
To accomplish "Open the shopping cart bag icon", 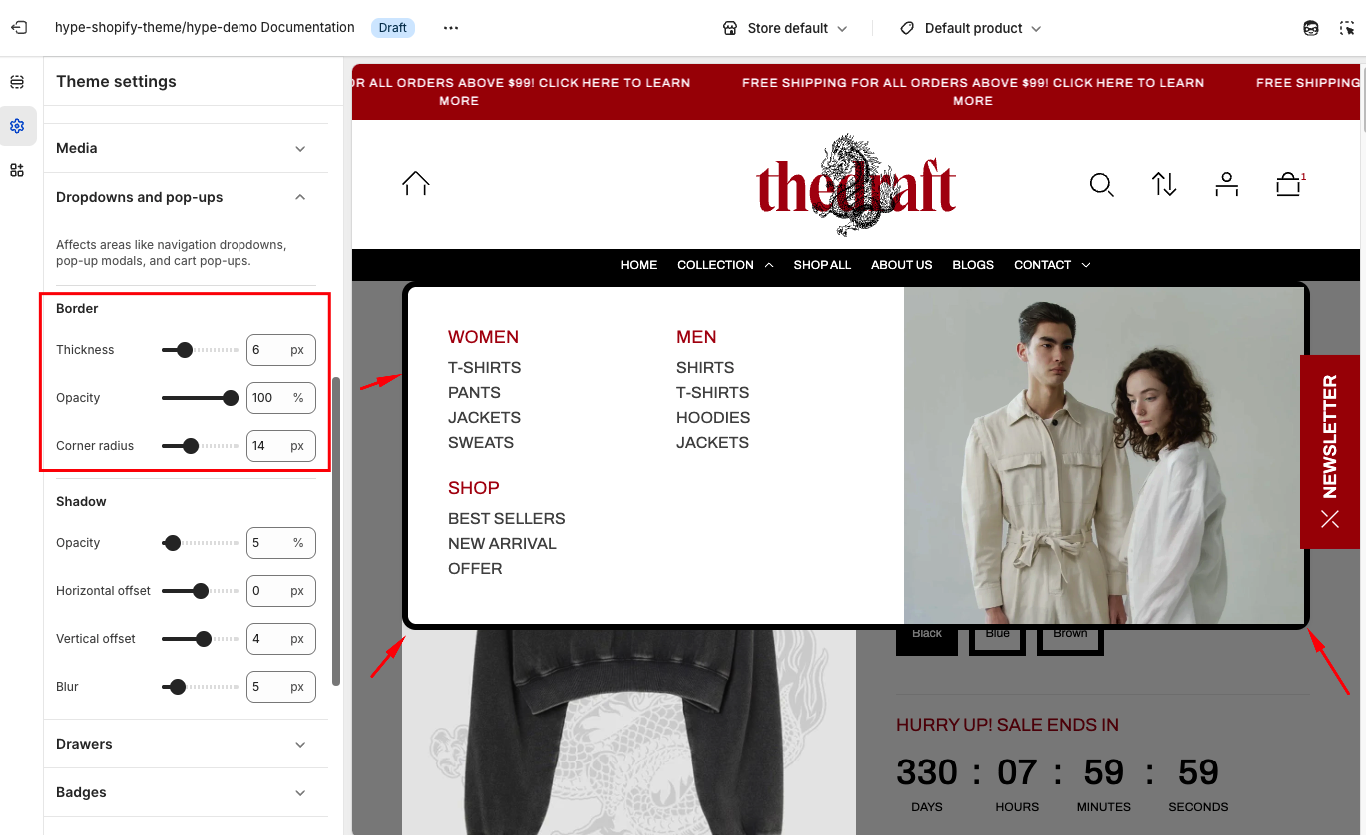I will tap(1288, 184).
